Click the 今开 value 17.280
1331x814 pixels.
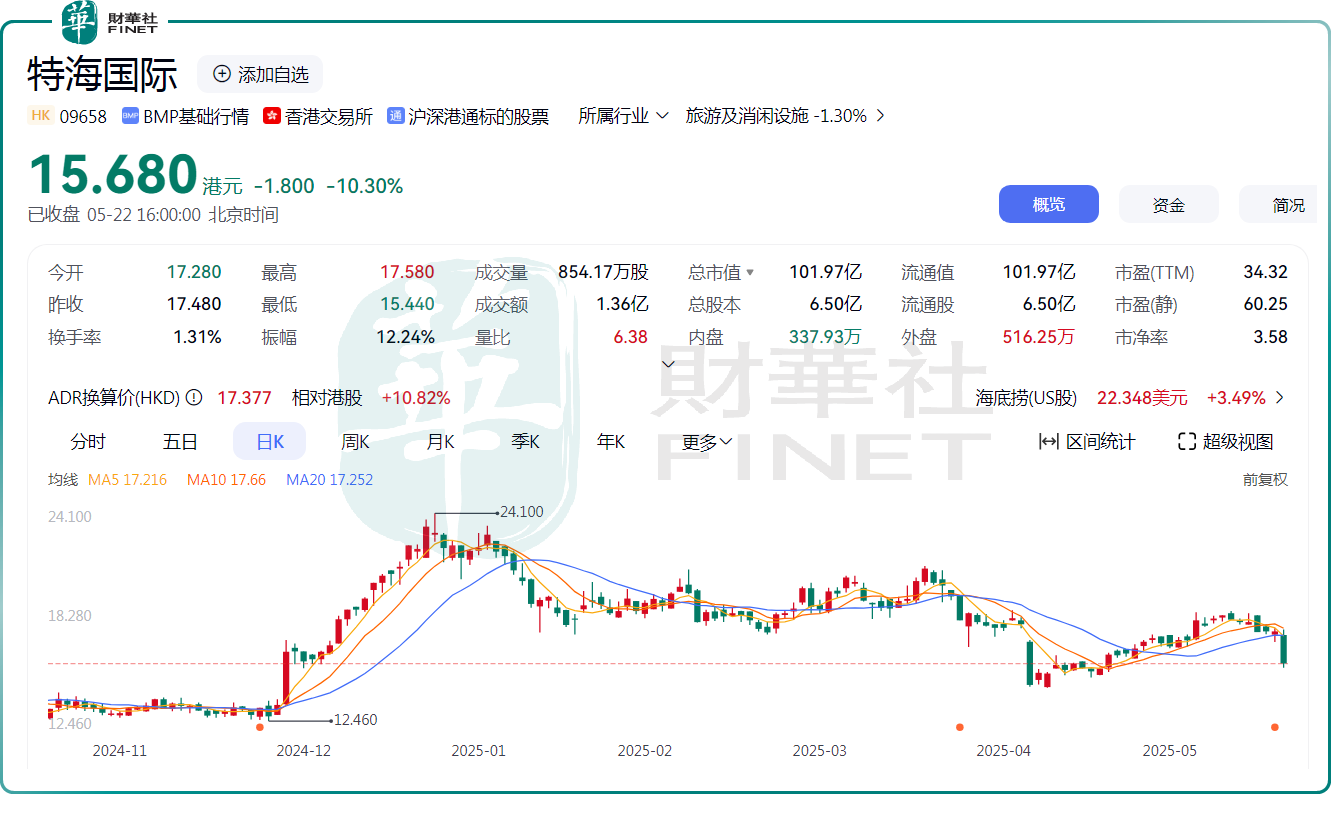pyautogui.click(x=194, y=272)
